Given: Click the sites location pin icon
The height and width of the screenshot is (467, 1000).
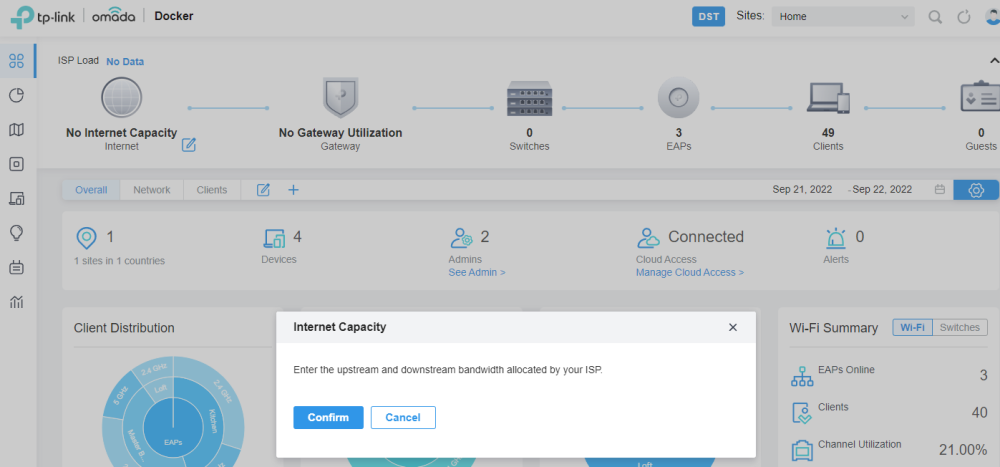Looking at the screenshot, I should 86,237.
